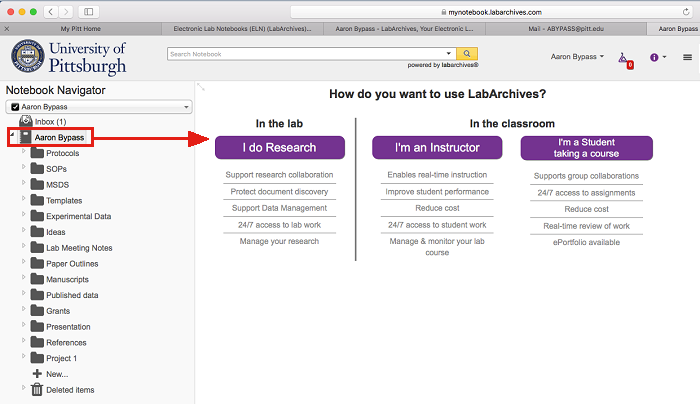Click the SOPs folder icon

coord(37,169)
